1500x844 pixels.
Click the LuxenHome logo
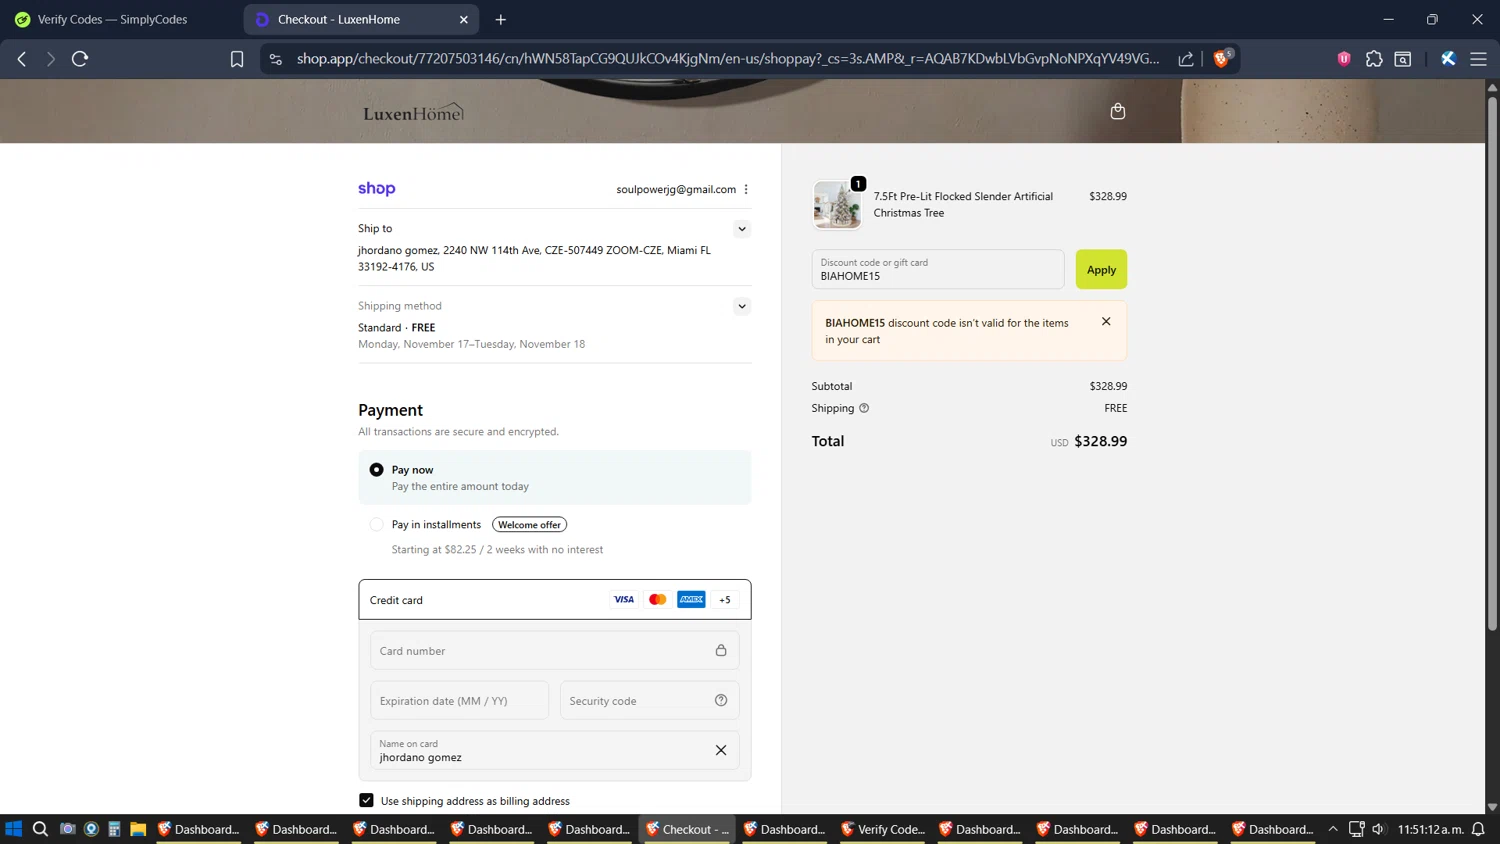pos(413,112)
